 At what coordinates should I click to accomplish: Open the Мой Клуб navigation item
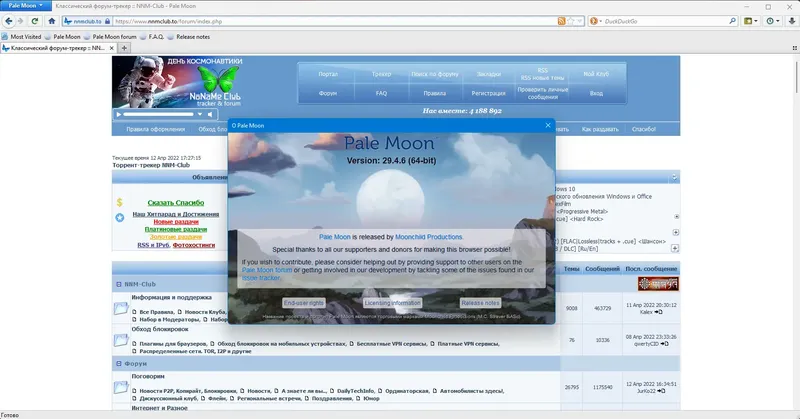tap(596, 74)
